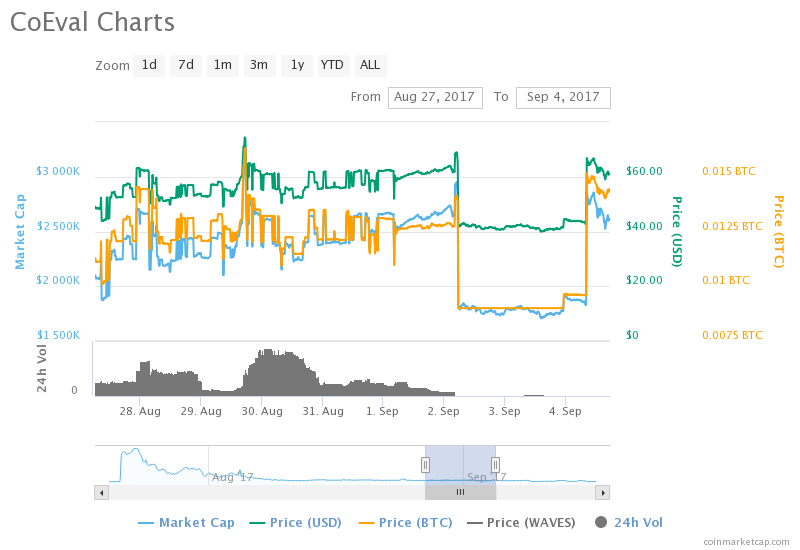Toggle Market Cap series in legend

point(186,522)
